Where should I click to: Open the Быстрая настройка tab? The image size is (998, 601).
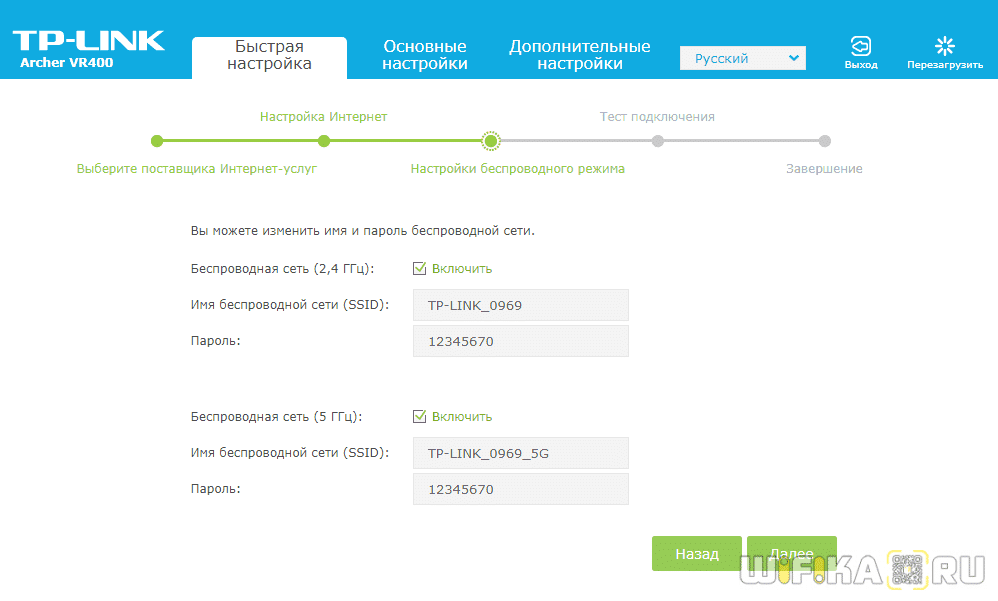pyautogui.click(x=269, y=56)
